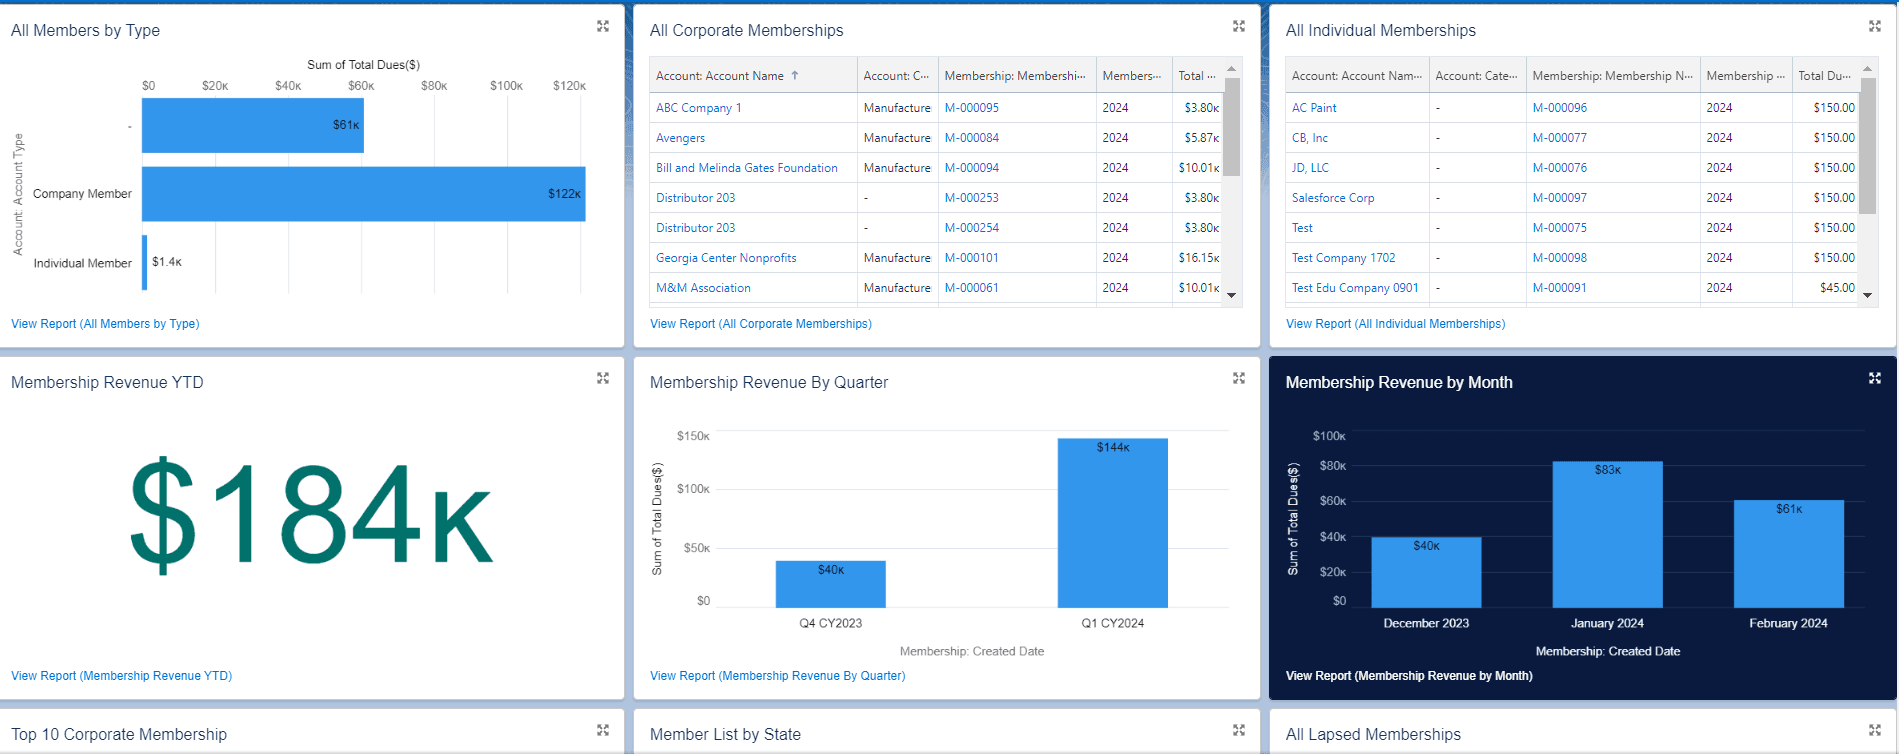Open Georgia Center Nonprofits account
The width and height of the screenshot is (1899, 754).
[726, 258]
